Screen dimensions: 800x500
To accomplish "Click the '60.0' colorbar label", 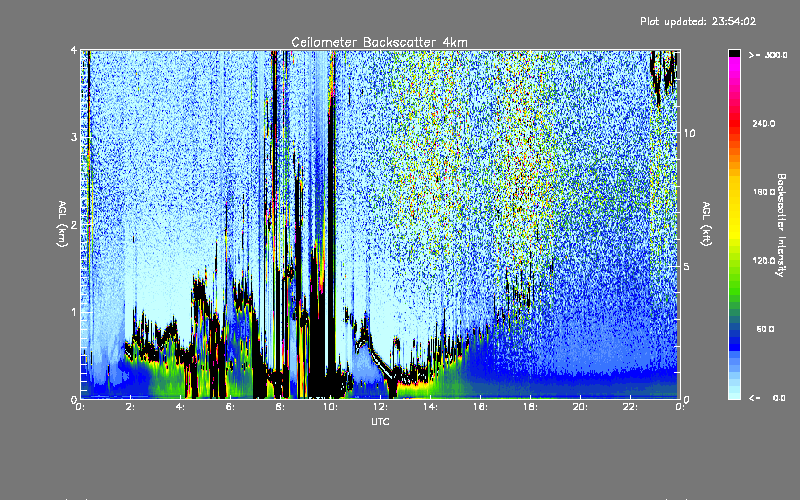I will (765, 330).
